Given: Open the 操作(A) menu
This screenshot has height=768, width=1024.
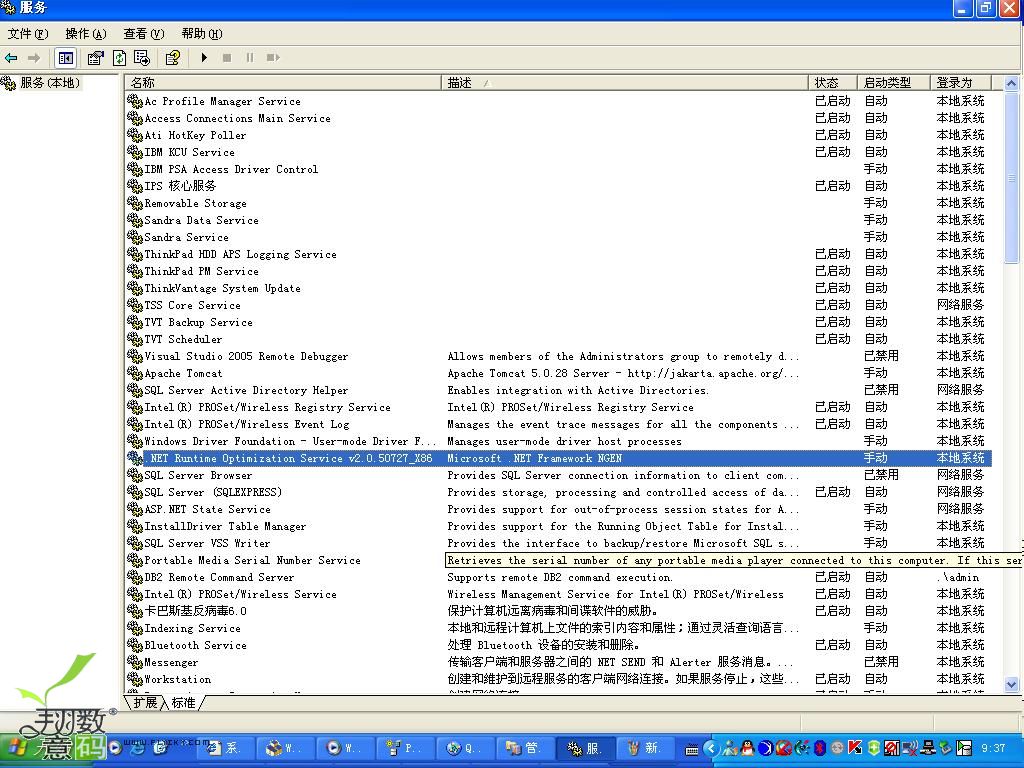Looking at the screenshot, I should tap(86, 34).
